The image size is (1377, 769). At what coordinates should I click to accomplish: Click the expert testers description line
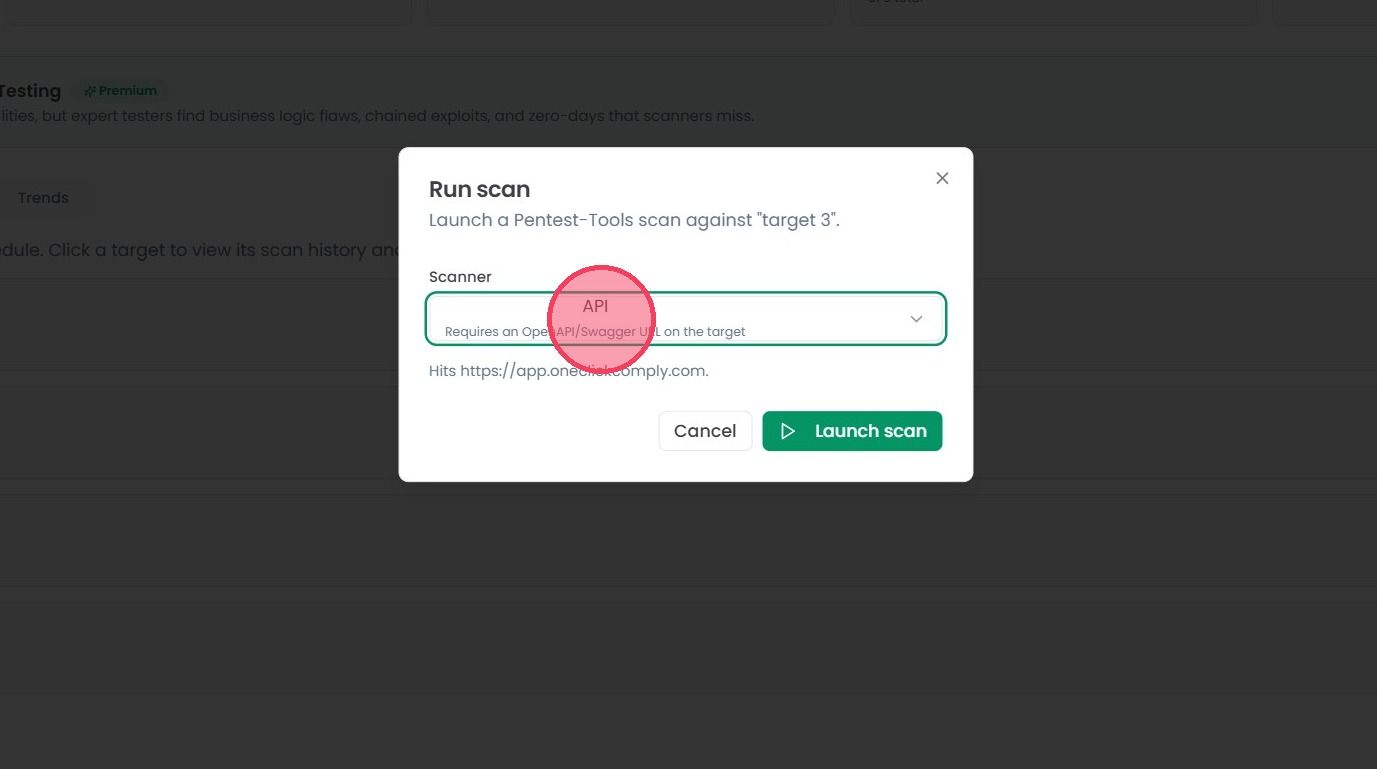point(377,116)
